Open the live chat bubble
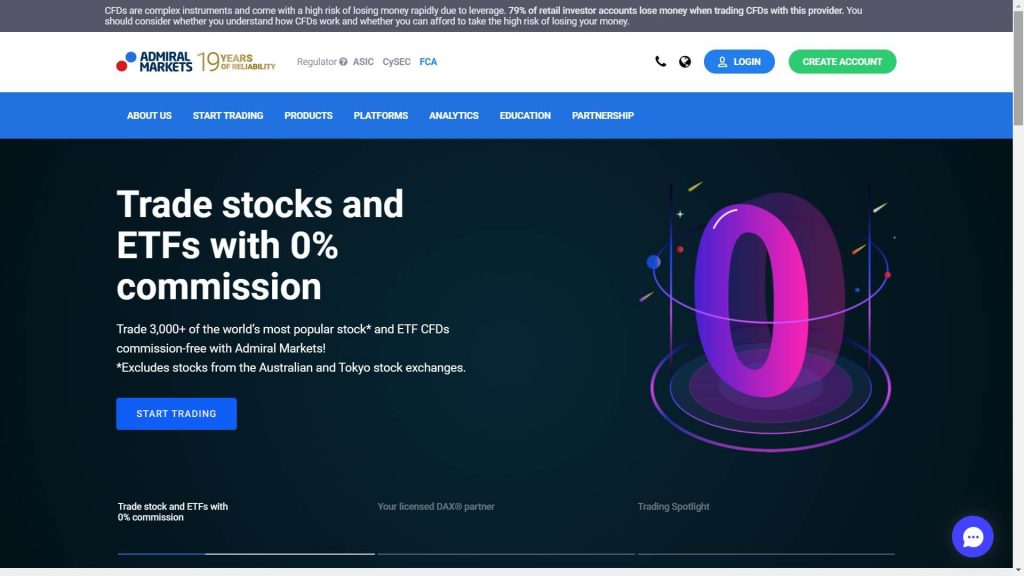 click(x=972, y=537)
